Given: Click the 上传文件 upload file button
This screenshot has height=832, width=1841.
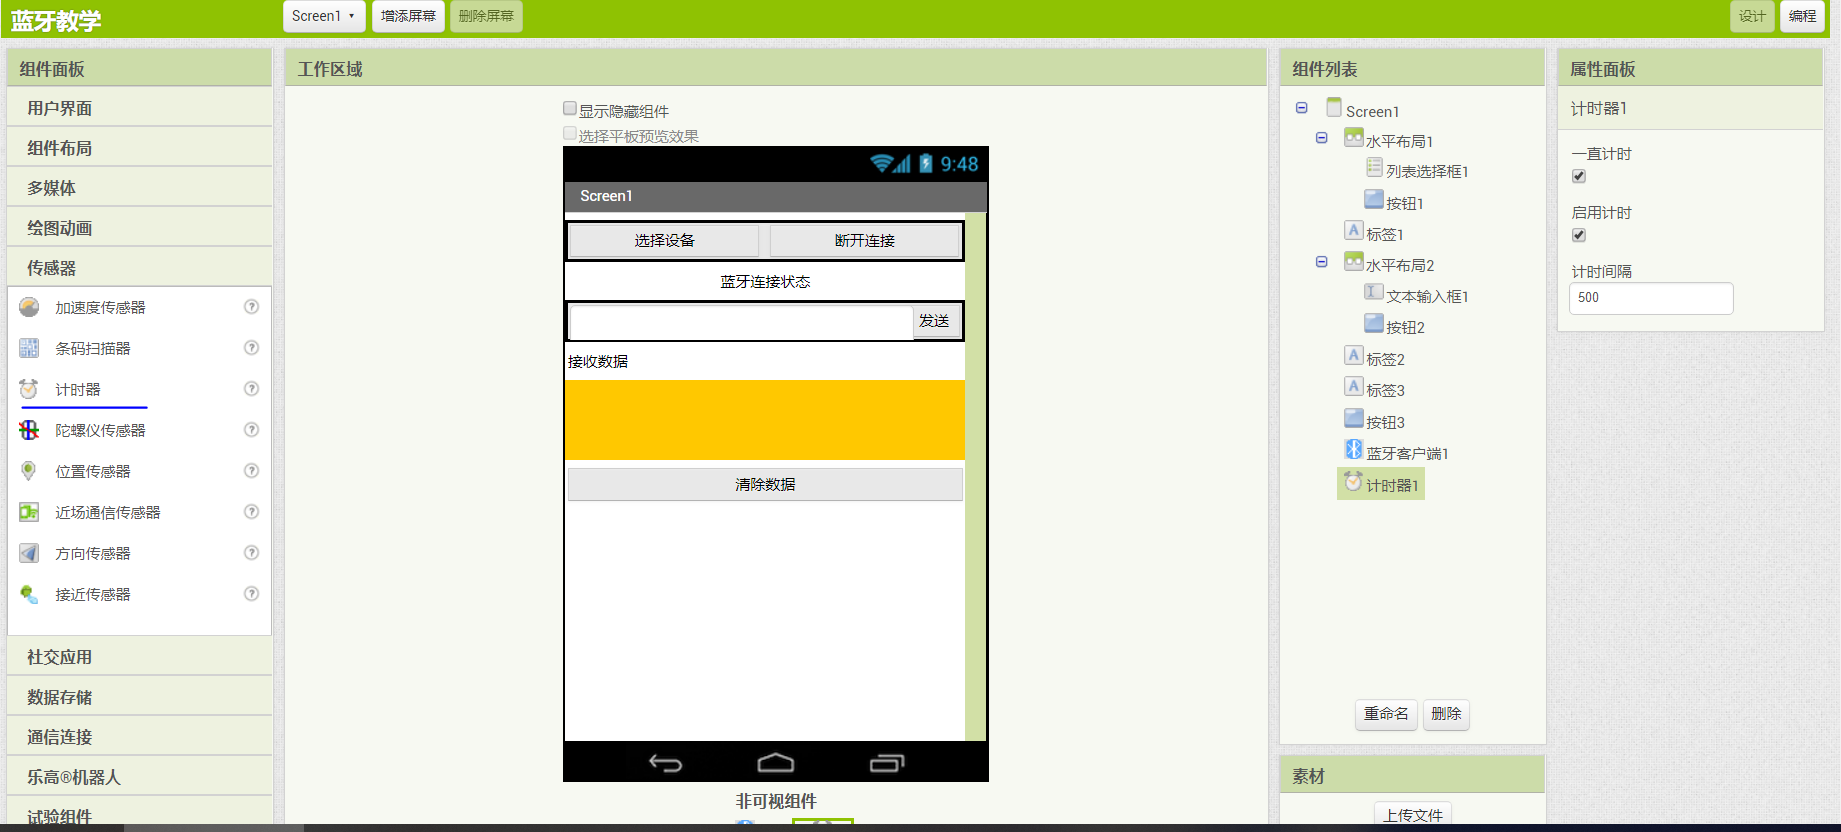Looking at the screenshot, I should (1413, 815).
